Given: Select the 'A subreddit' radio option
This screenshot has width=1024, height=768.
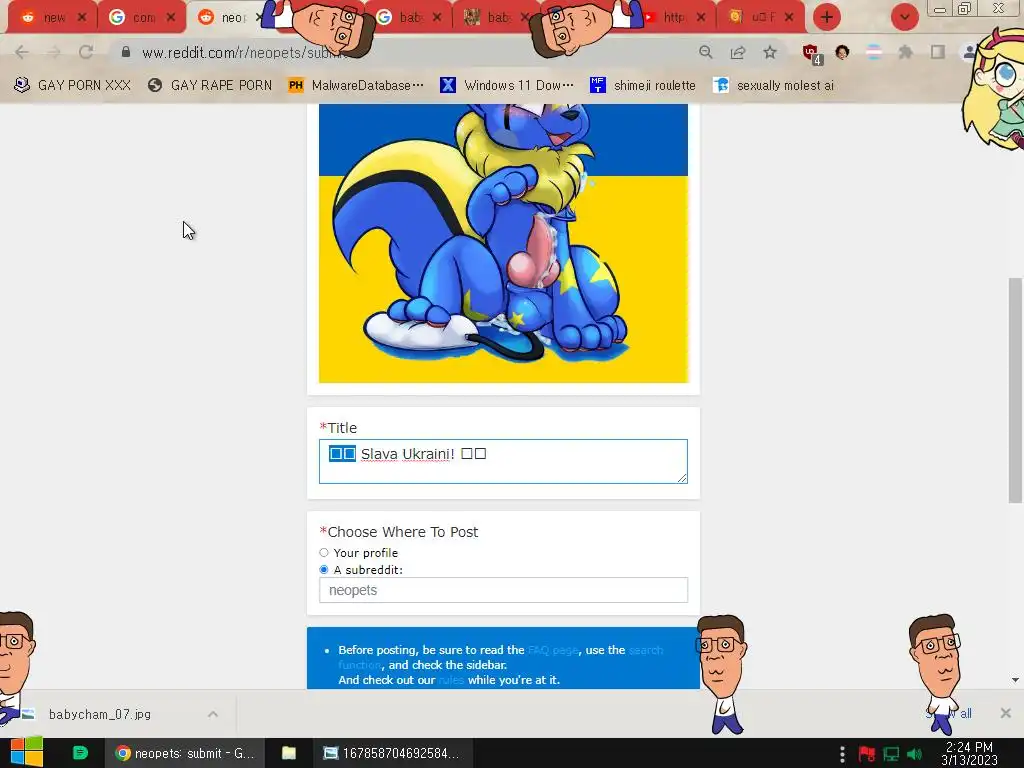Looking at the screenshot, I should [x=324, y=569].
